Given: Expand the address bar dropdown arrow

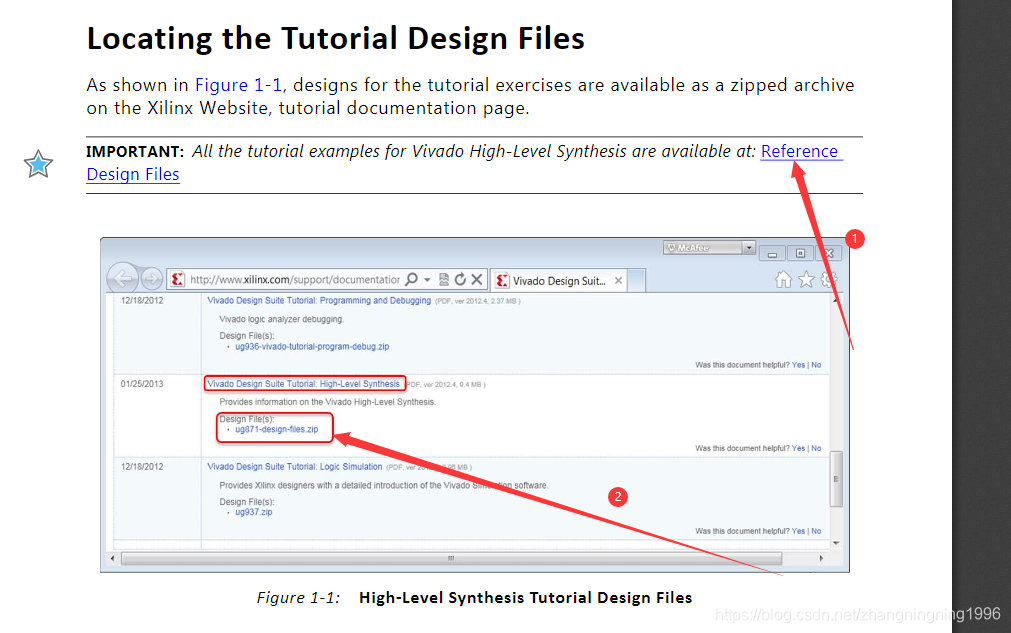Looking at the screenshot, I should [x=427, y=280].
